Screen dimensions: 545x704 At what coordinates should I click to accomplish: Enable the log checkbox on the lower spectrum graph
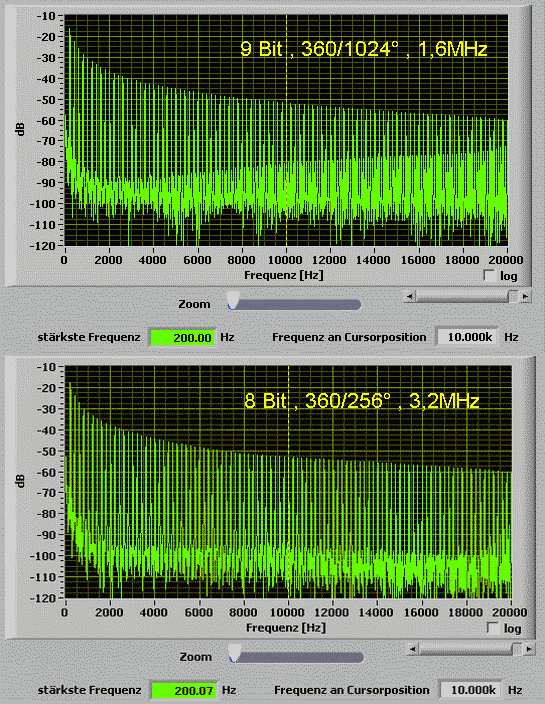pos(492,628)
